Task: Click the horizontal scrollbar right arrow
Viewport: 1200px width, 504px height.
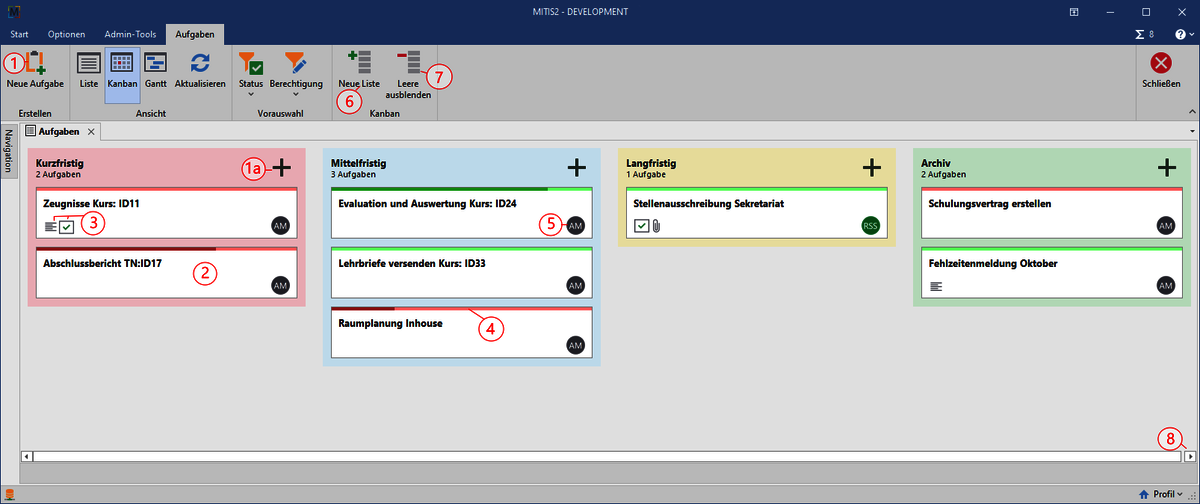Action: coord(1190,456)
